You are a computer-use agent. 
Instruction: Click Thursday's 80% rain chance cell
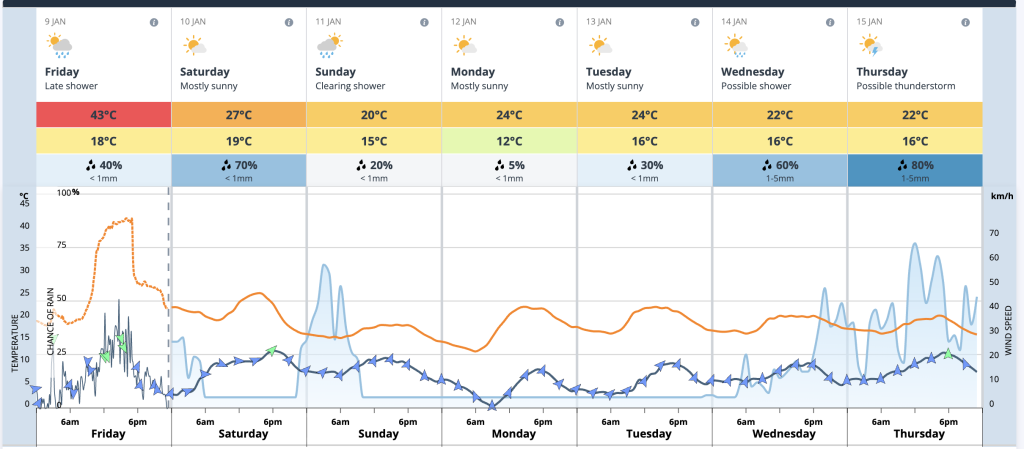click(x=914, y=170)
